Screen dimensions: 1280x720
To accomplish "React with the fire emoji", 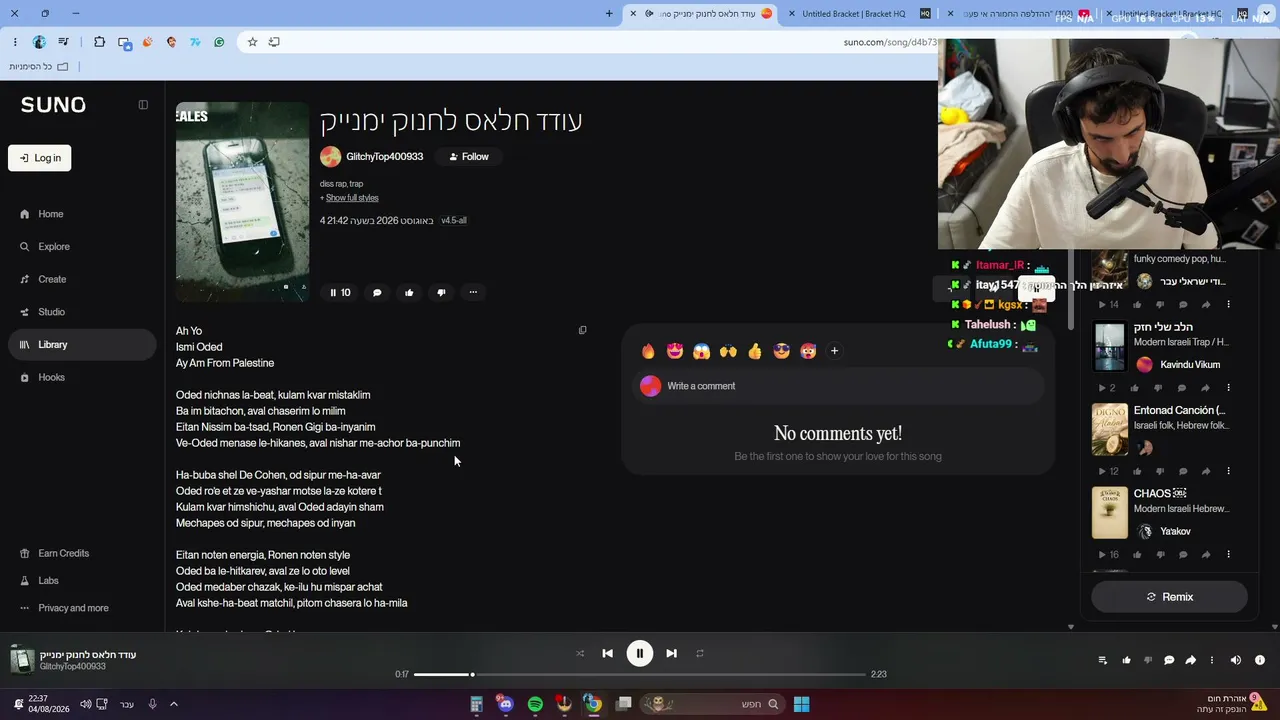I will point(648,351).
